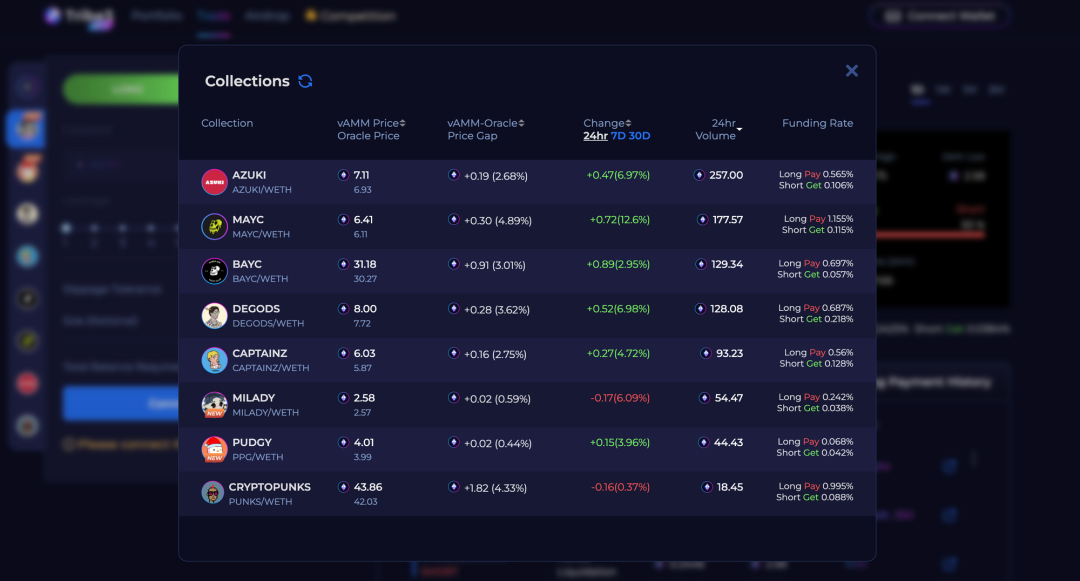Click the PPG/WETH pair name
1080x581 pixels.
(x=258, y=457)
